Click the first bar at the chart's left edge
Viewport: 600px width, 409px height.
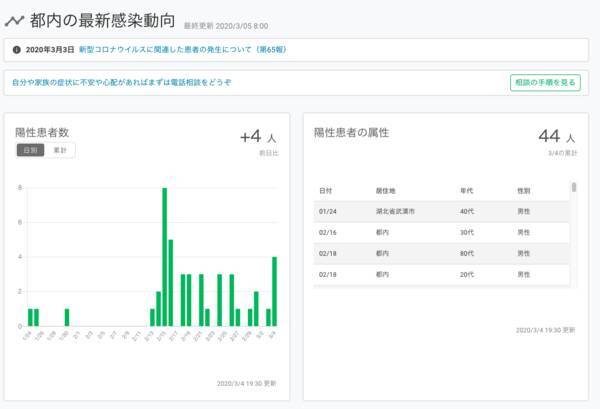point(30,317)
